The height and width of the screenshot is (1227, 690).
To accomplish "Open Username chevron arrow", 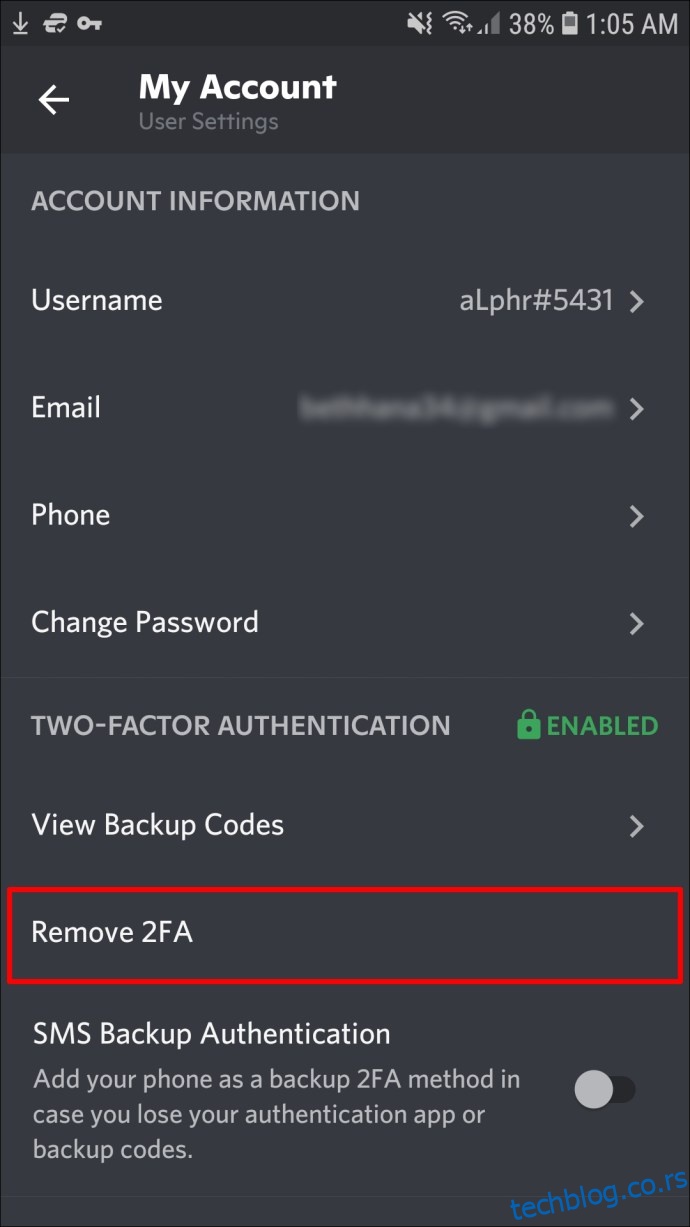I will point(637,301).
